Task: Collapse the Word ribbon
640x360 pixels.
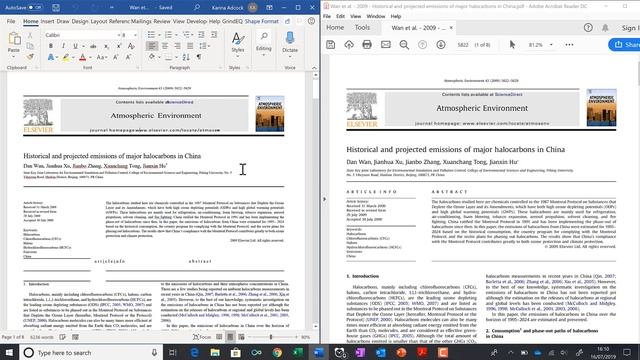Action: pyautogui.click(x=314, y=68)
